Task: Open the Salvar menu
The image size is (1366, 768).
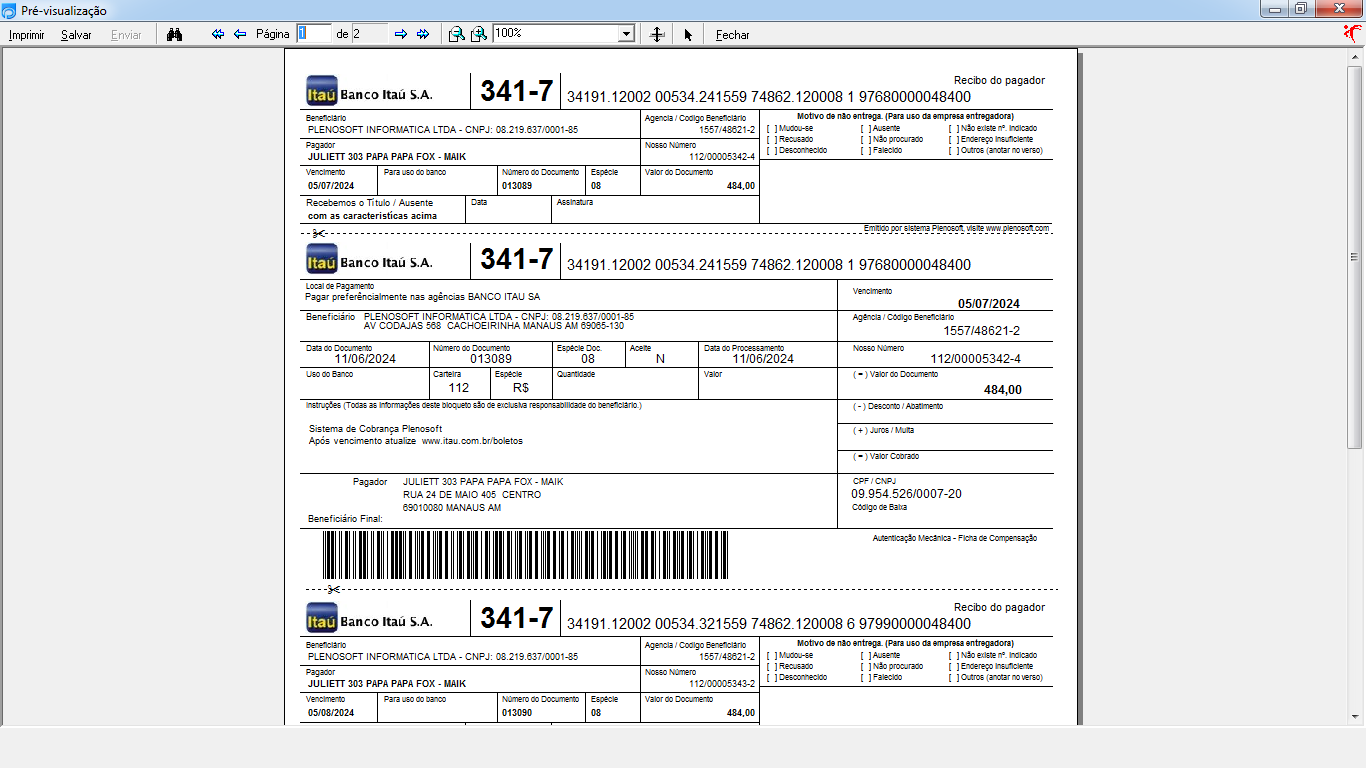Action: [76, 35]
